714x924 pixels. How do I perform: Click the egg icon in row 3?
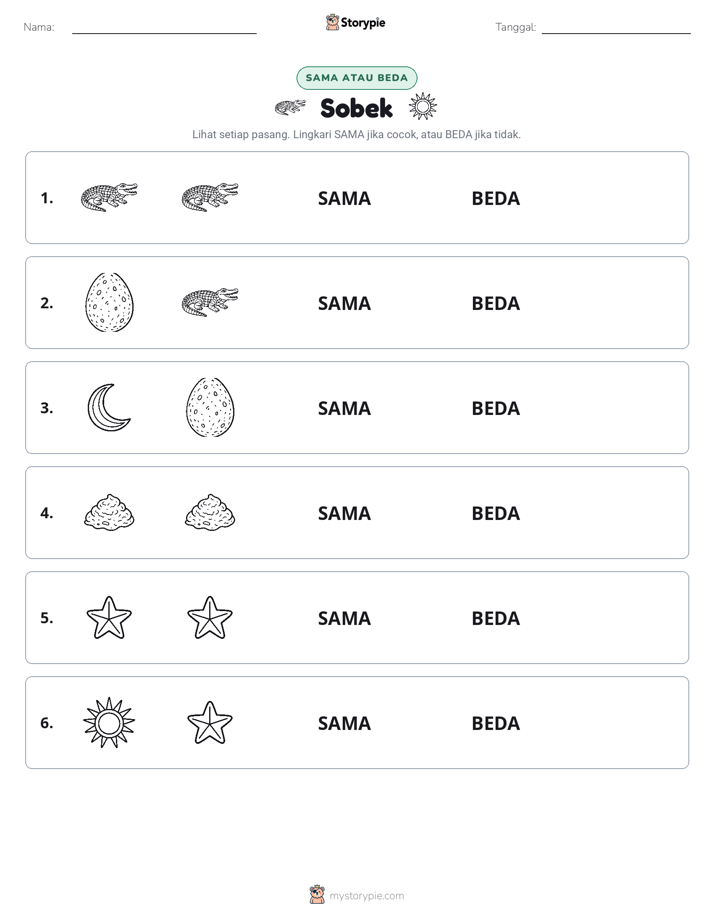click(x=210, y=407)
